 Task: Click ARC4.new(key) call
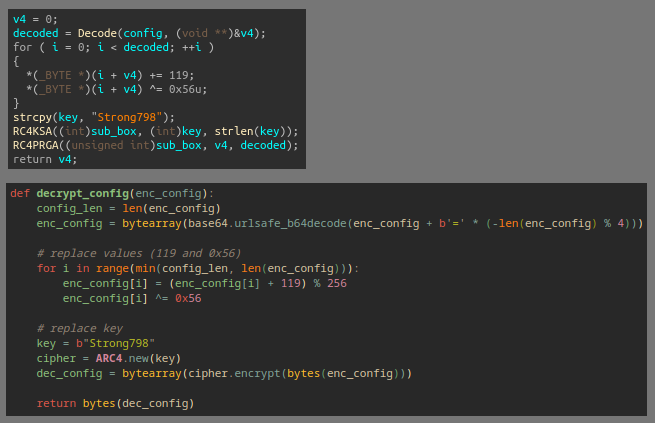pyautogui.click(x=138, y=358)
